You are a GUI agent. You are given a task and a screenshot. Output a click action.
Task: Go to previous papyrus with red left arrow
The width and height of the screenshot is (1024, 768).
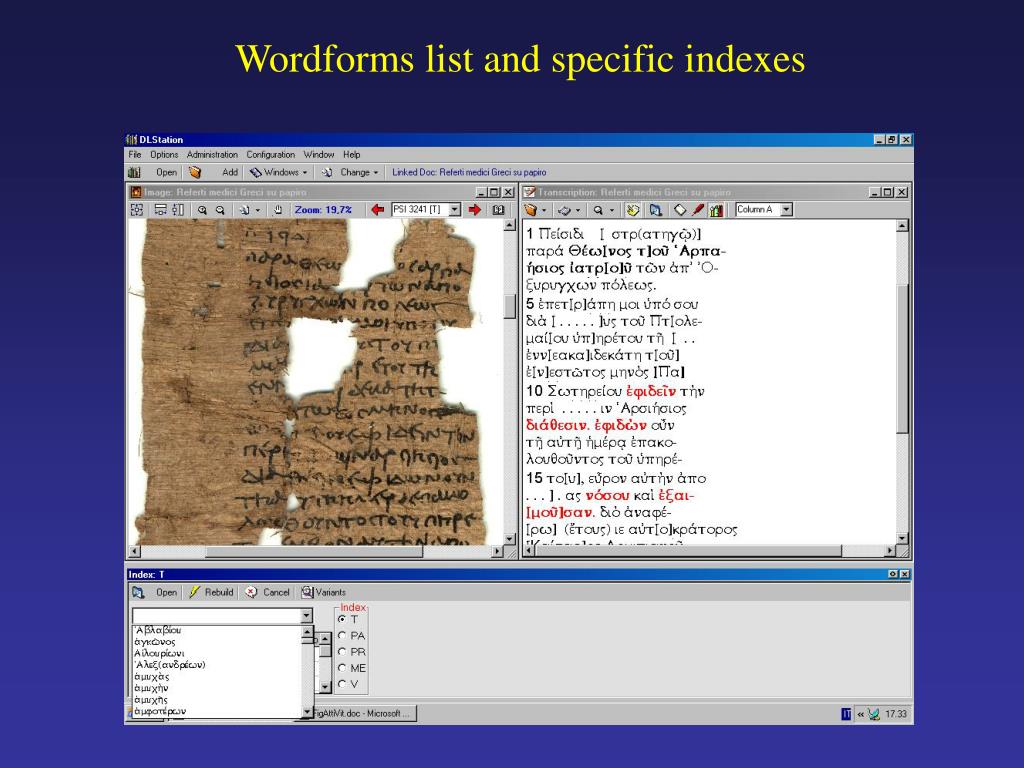coord(377,210)
